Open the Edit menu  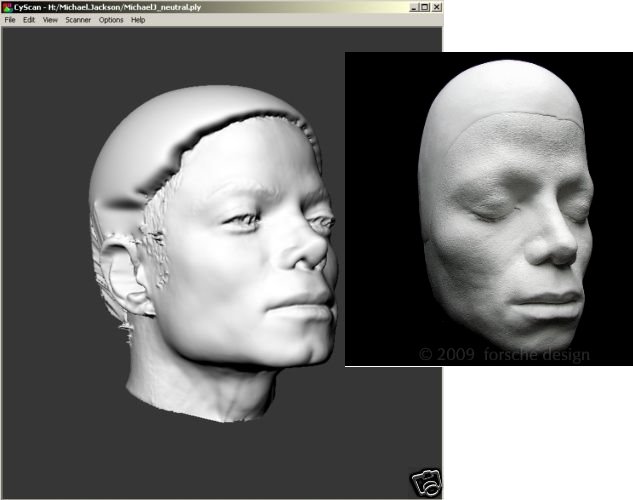tap(29, 20)
